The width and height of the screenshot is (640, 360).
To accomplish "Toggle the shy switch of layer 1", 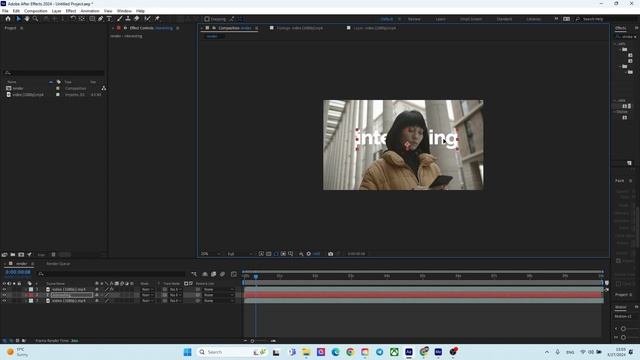I will tap(97, 289).
